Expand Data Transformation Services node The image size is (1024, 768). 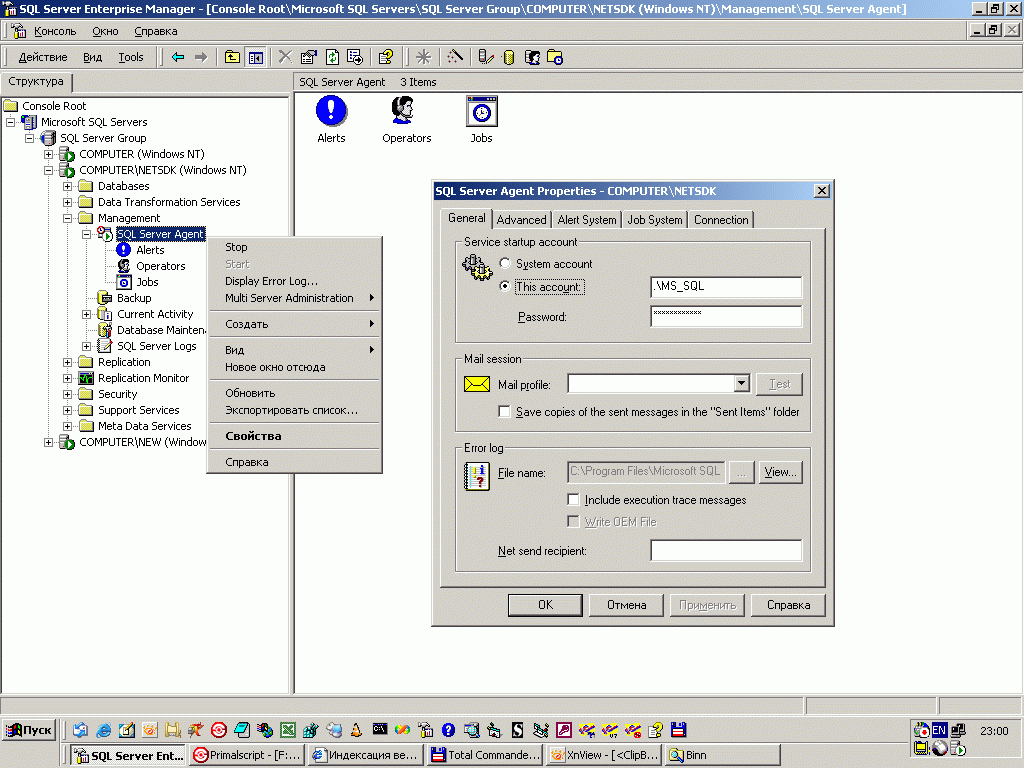click(x=67, y=202)
